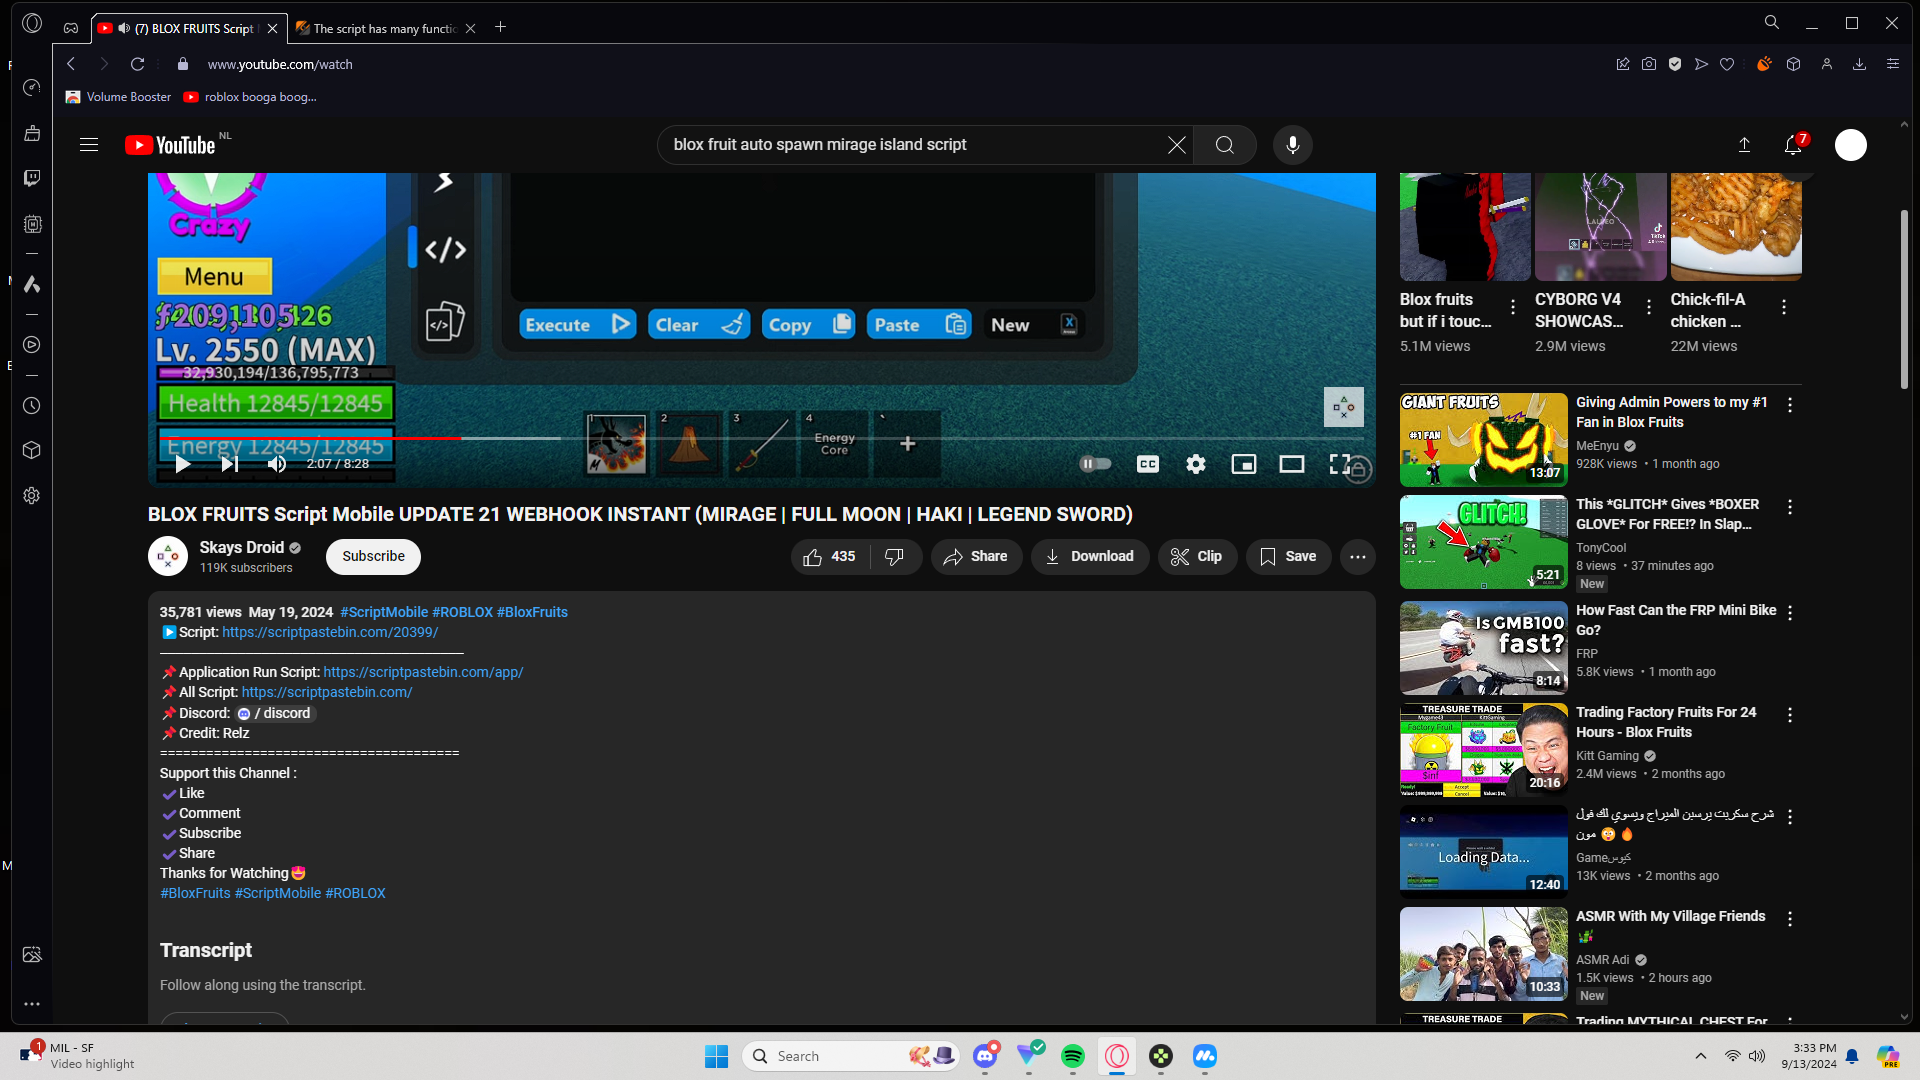Focus the address bar URL
Image resolution: width=1920 pixels, height=1080 pixels.
click(280, 64)
